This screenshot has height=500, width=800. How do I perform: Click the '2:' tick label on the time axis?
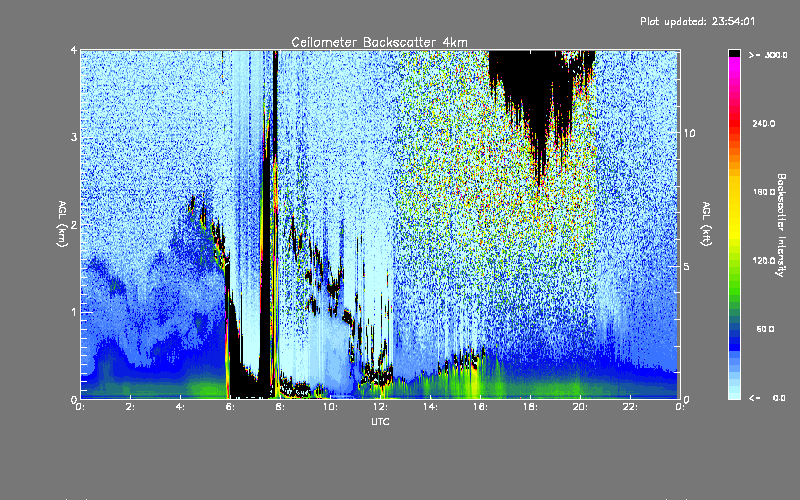pyautogui.click(x=130, y=407)
